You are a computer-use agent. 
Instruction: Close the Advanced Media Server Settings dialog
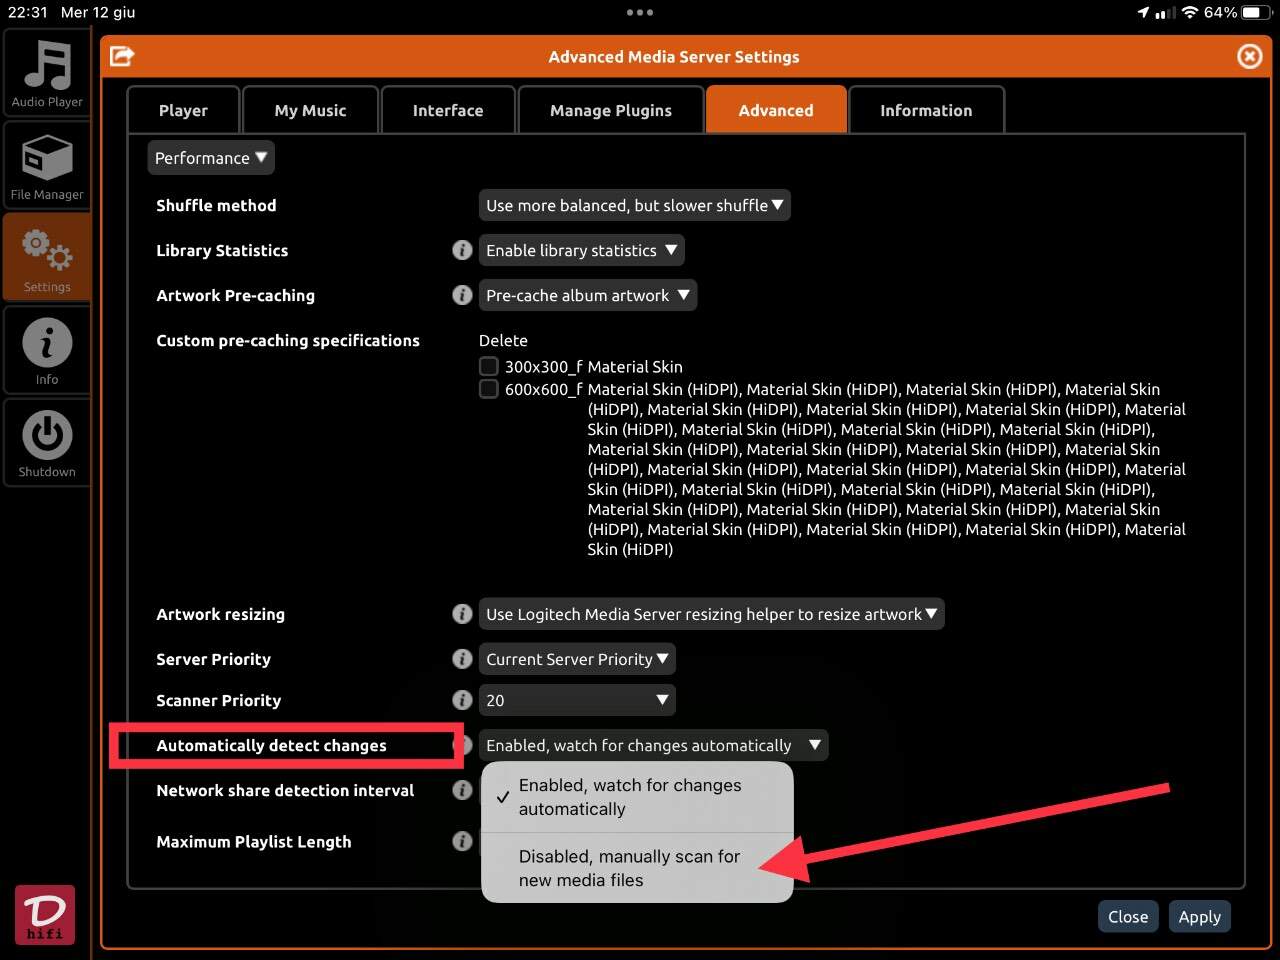pyautogui.click(x=1249, y=56)
